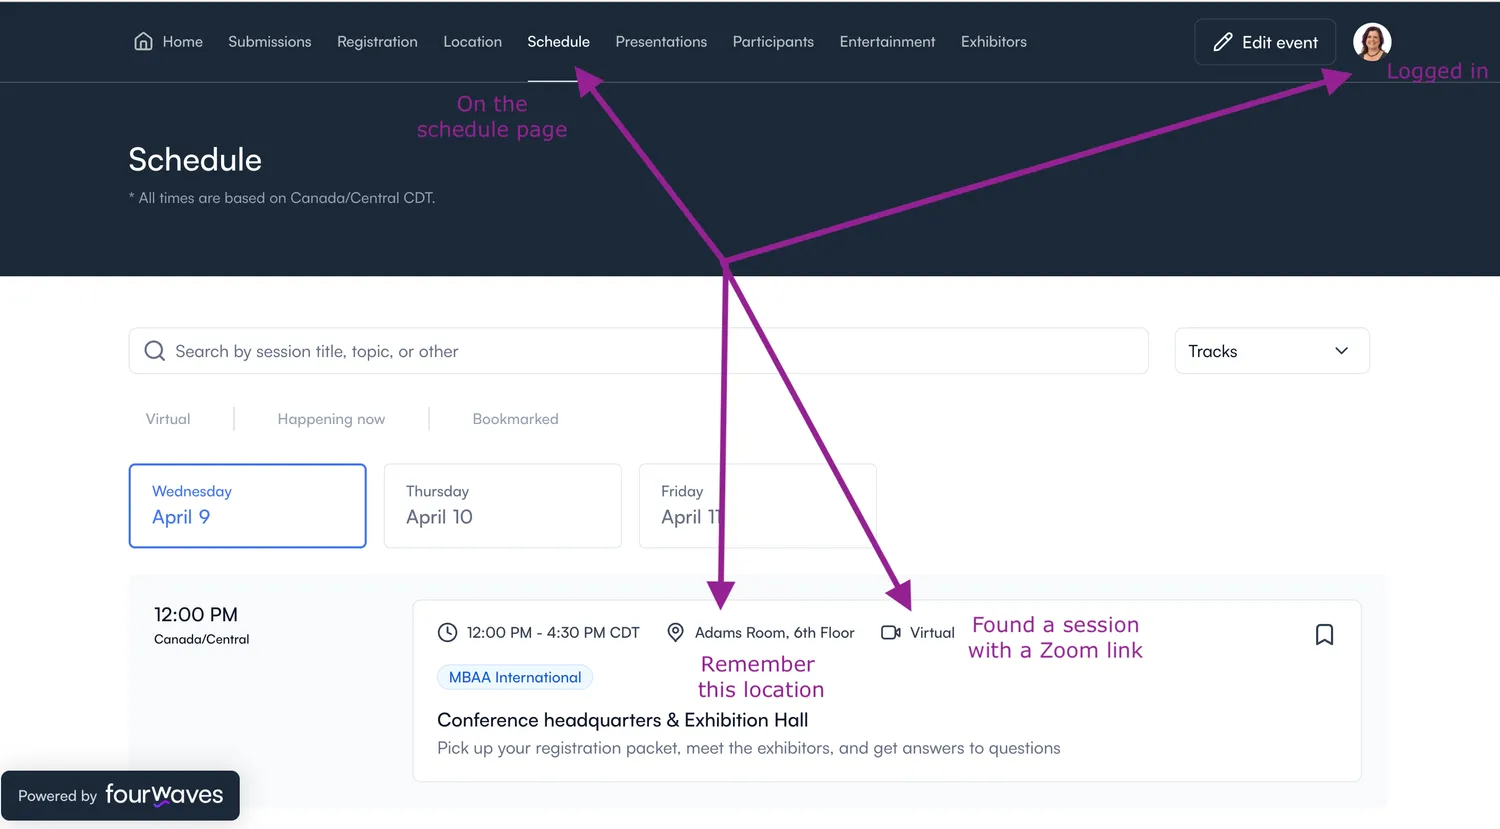
Task: Go to the Exhibitors page
Action: (993, 42)
